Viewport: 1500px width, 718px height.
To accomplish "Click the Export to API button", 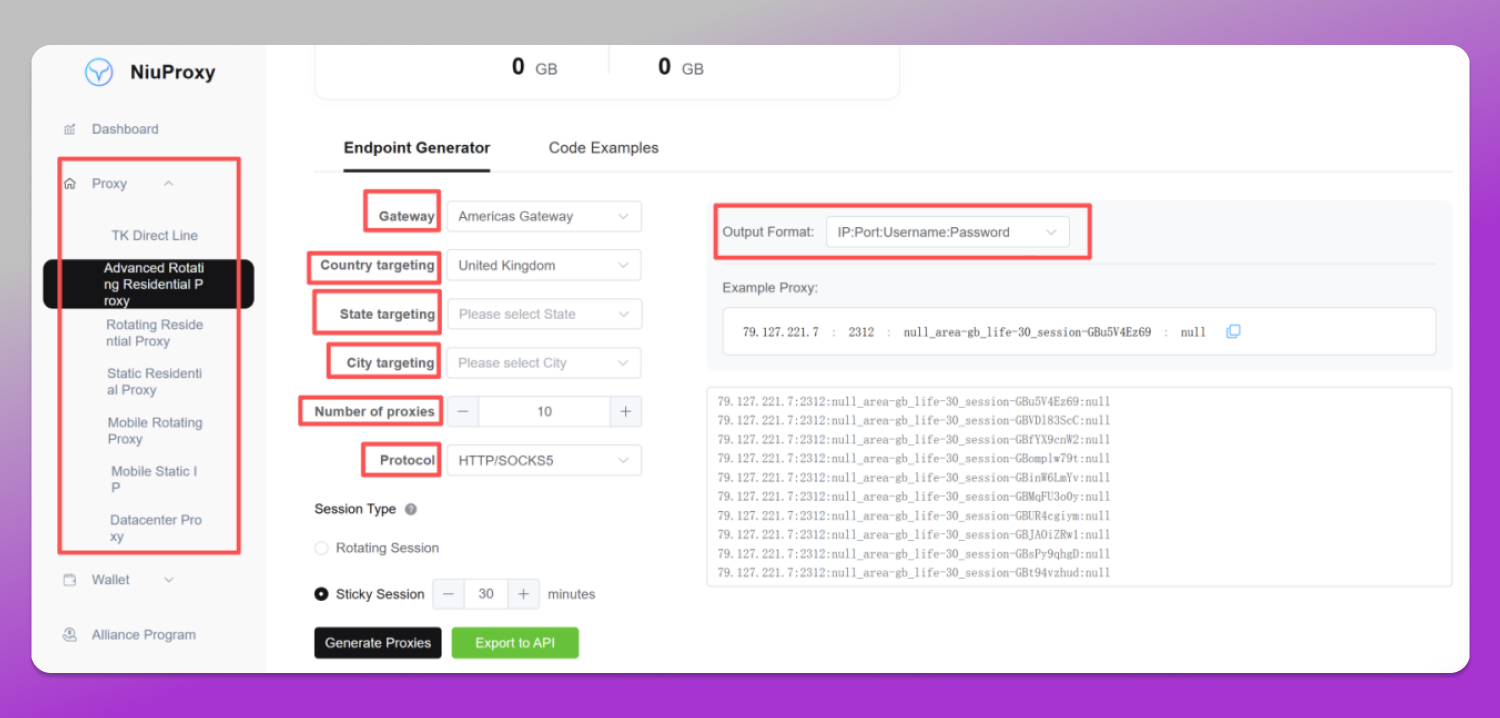I will pos(515,643).
